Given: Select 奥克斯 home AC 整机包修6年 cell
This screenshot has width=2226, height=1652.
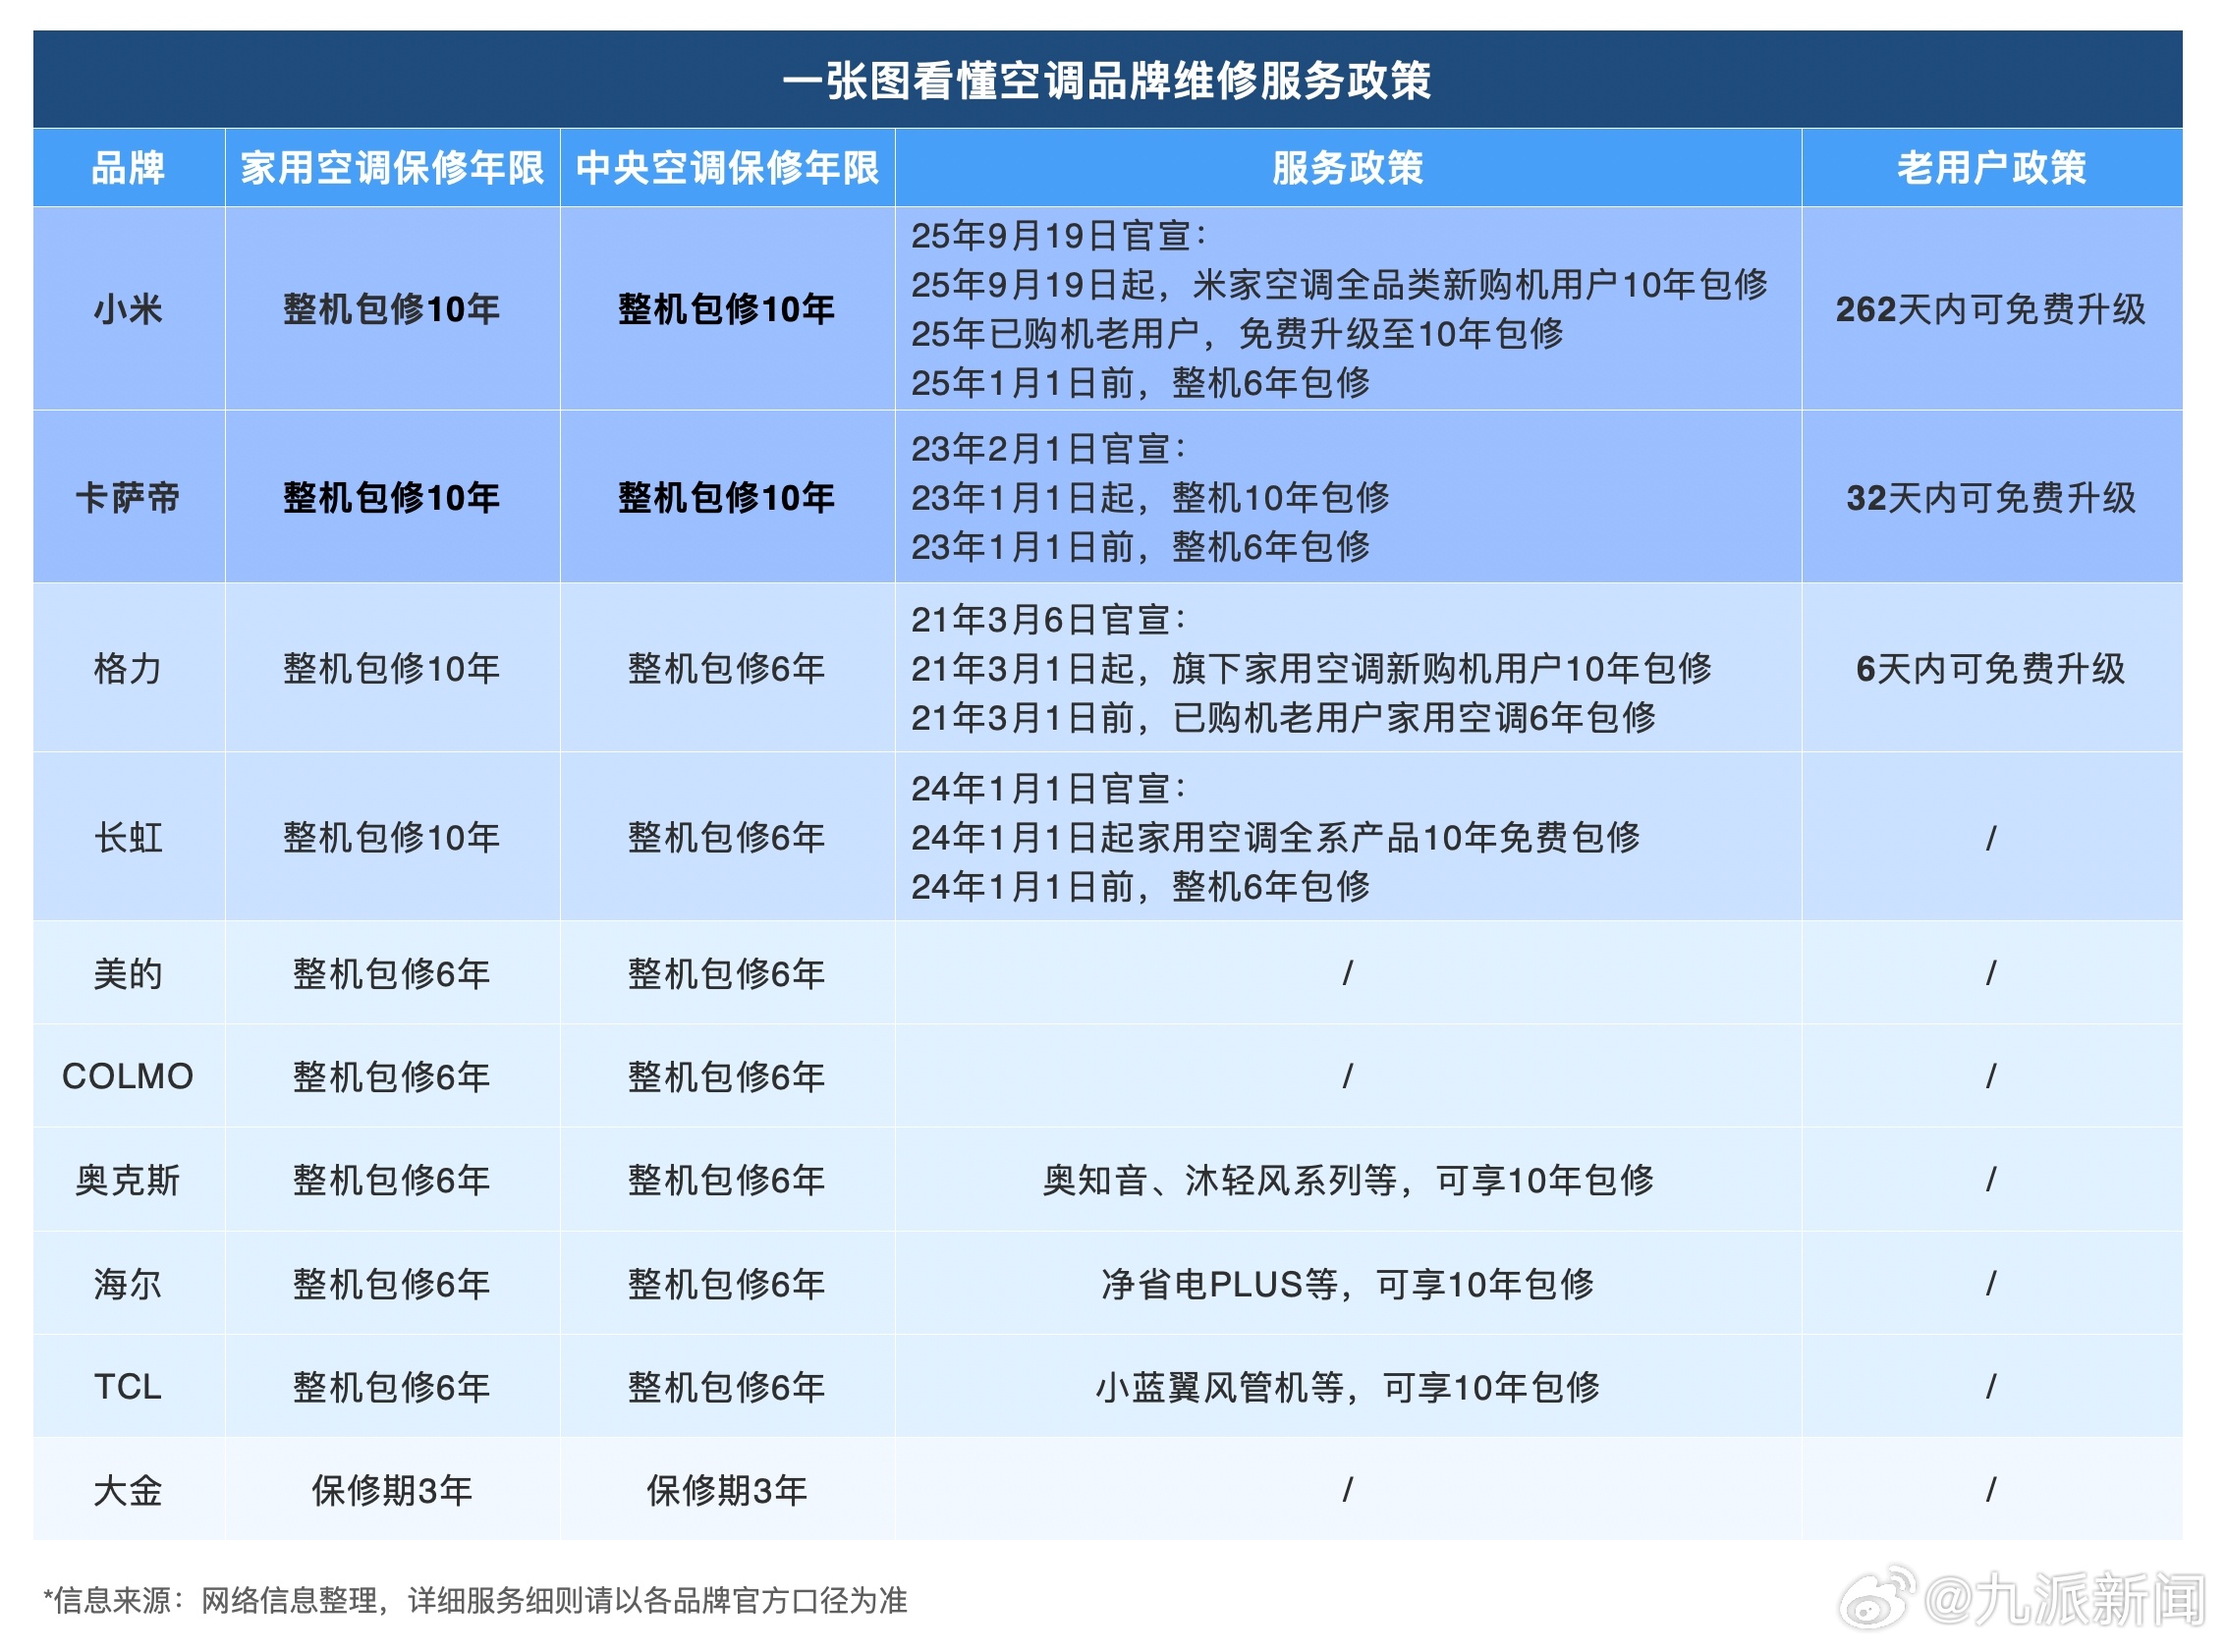Looking at the screenshot, I should click(392, 1180).
